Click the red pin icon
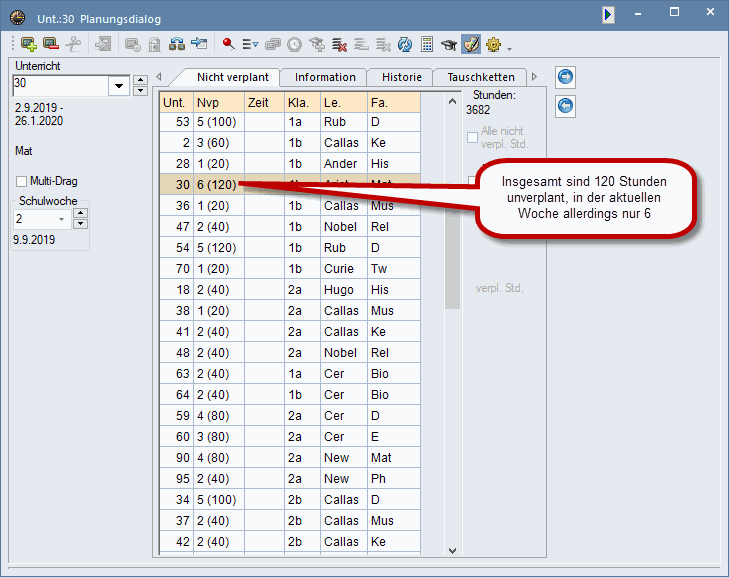Image resolution: width=730 pixels, height=578 pixels. pyautogui.click(x=229, y=44)
